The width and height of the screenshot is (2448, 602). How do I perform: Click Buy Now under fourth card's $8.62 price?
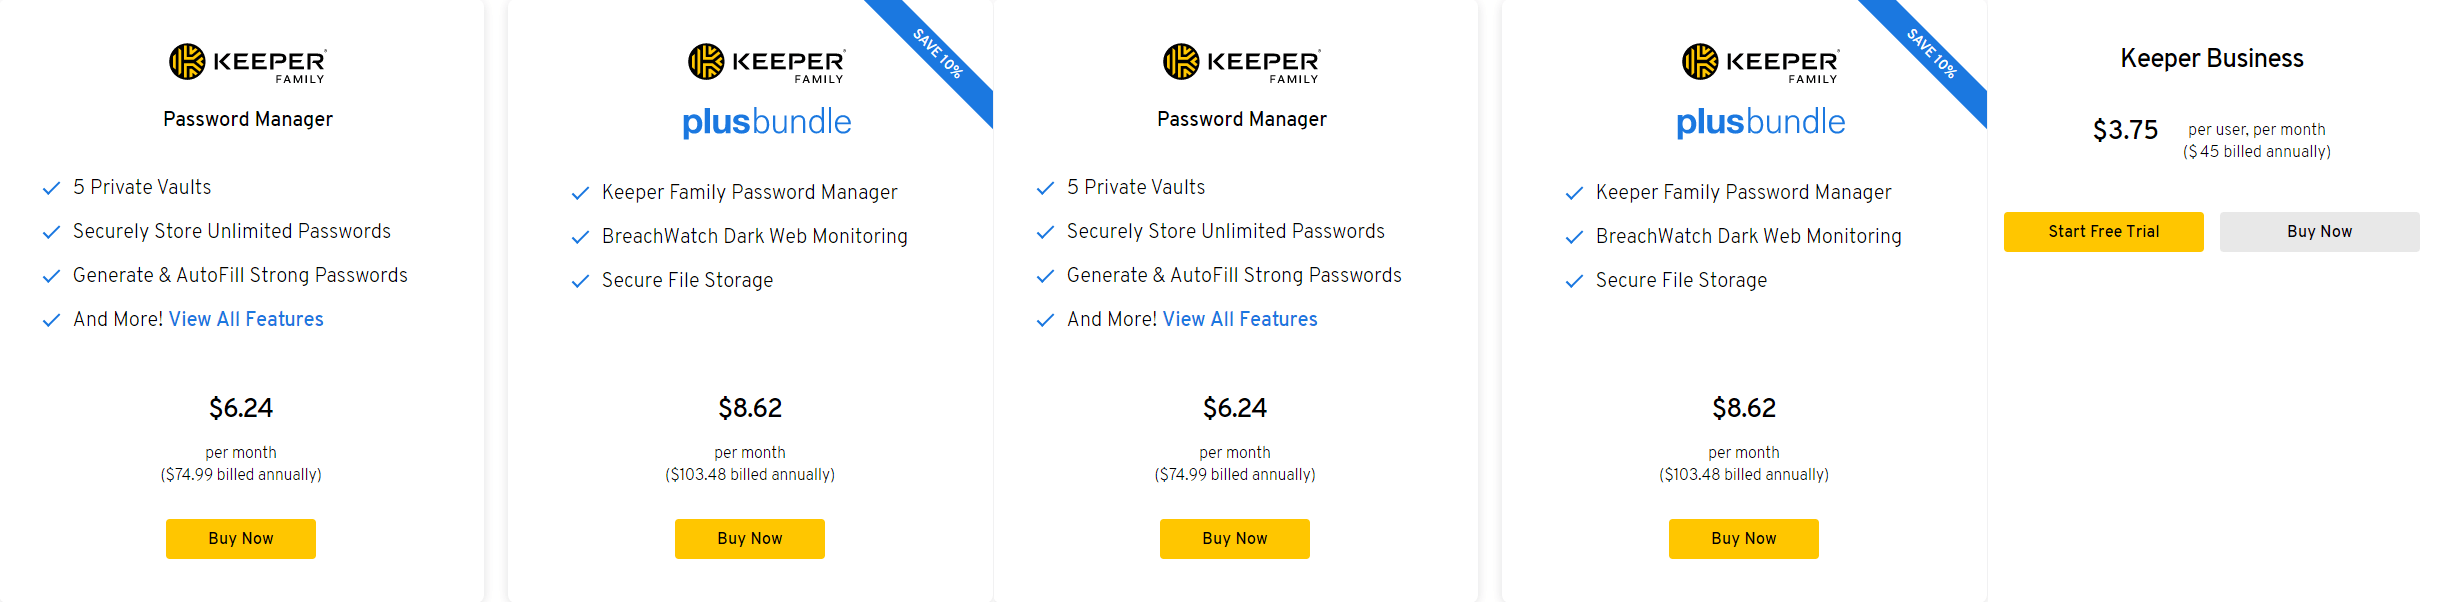[1744, 539]
